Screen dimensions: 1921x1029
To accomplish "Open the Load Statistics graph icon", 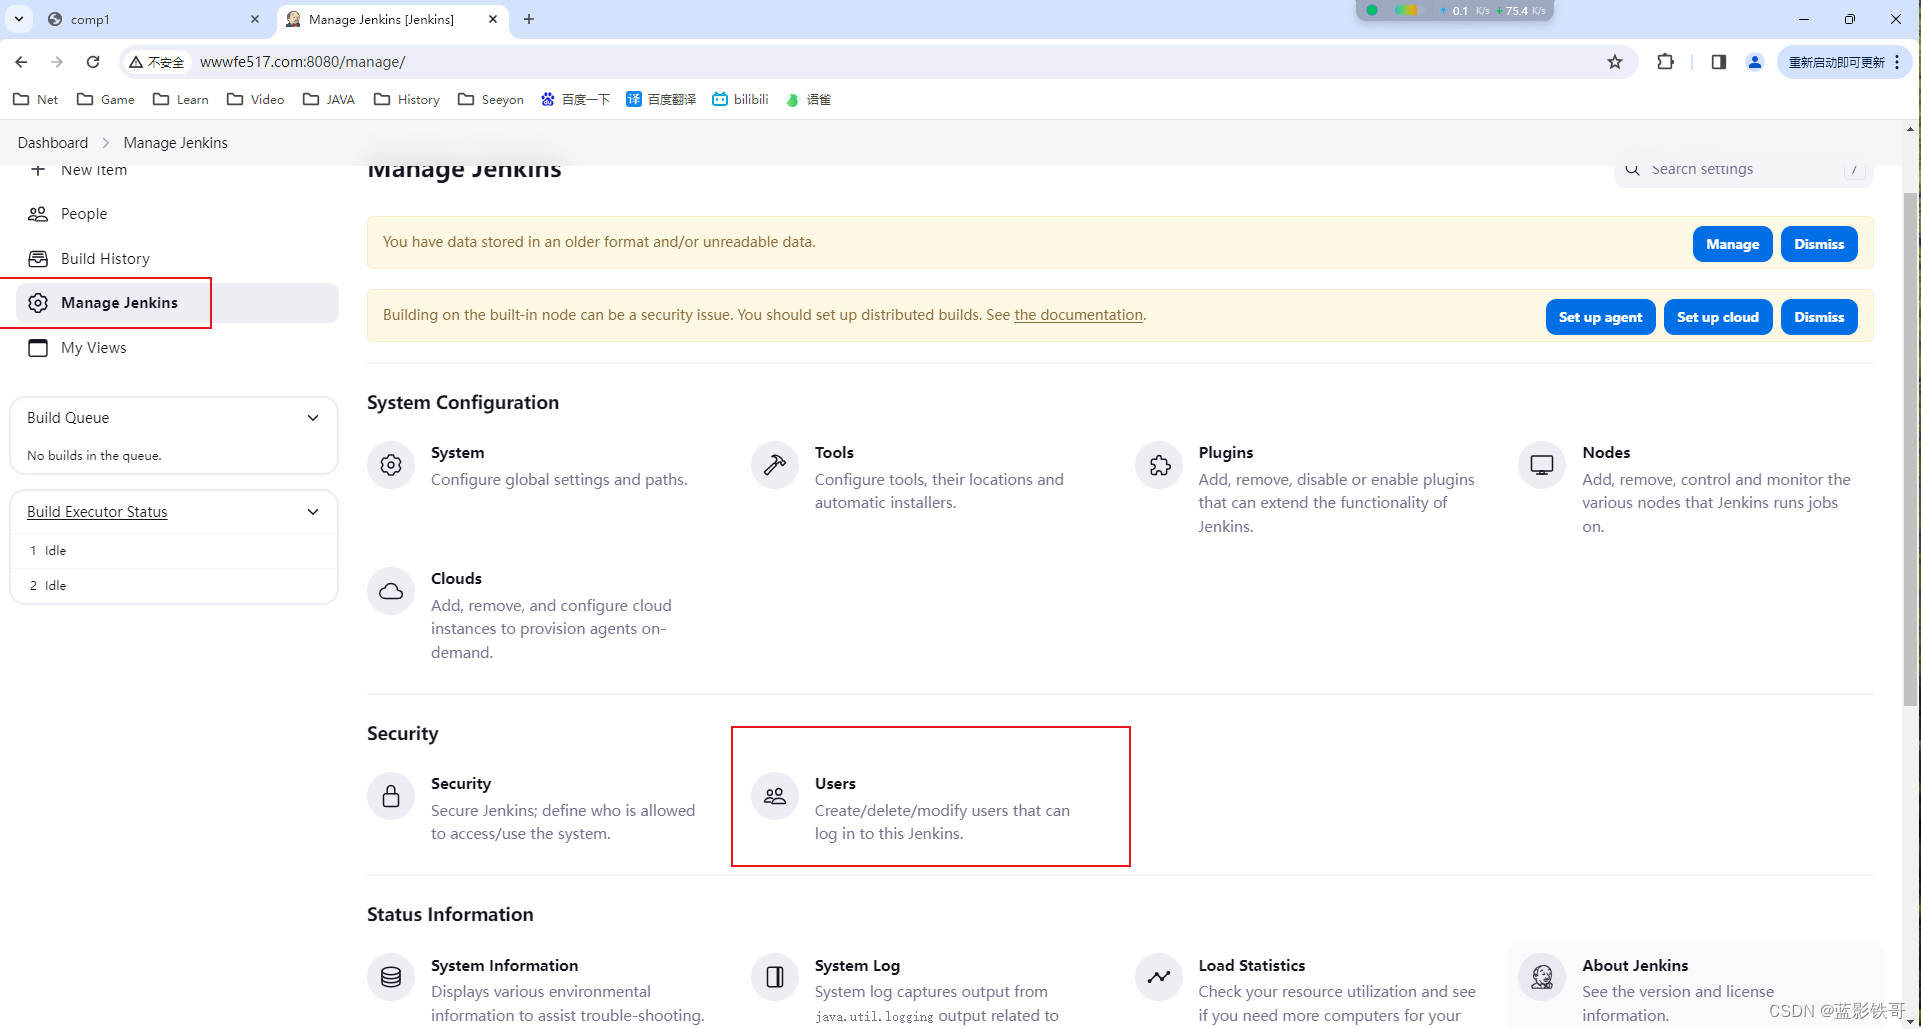I will click(1159, 977).
